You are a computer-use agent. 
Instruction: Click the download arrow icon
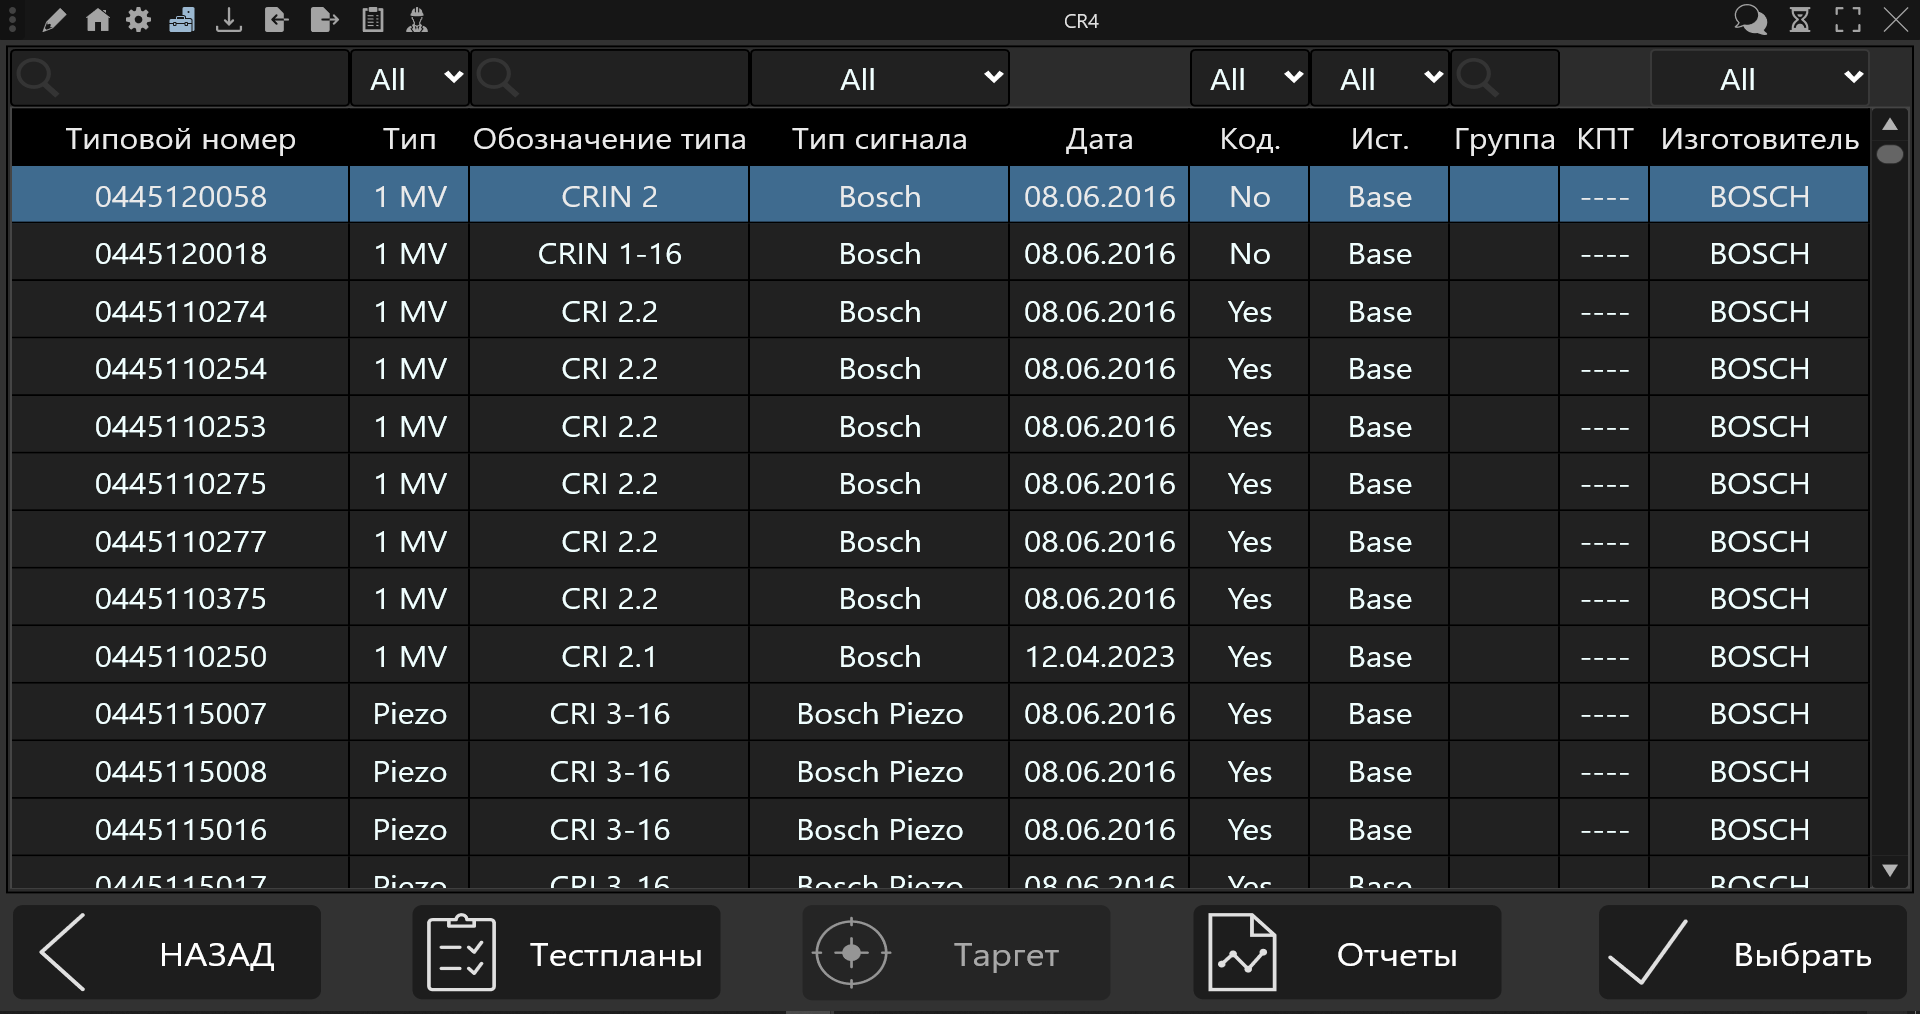click(229, 19)
